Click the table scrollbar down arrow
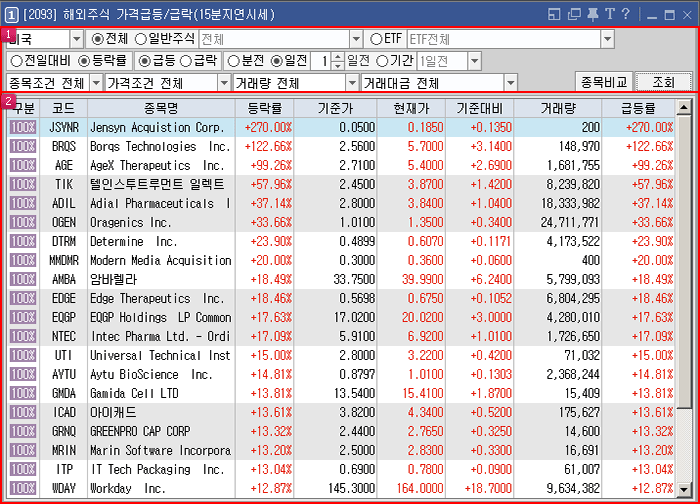Viewport: 700px width, 504px height. 684,490
